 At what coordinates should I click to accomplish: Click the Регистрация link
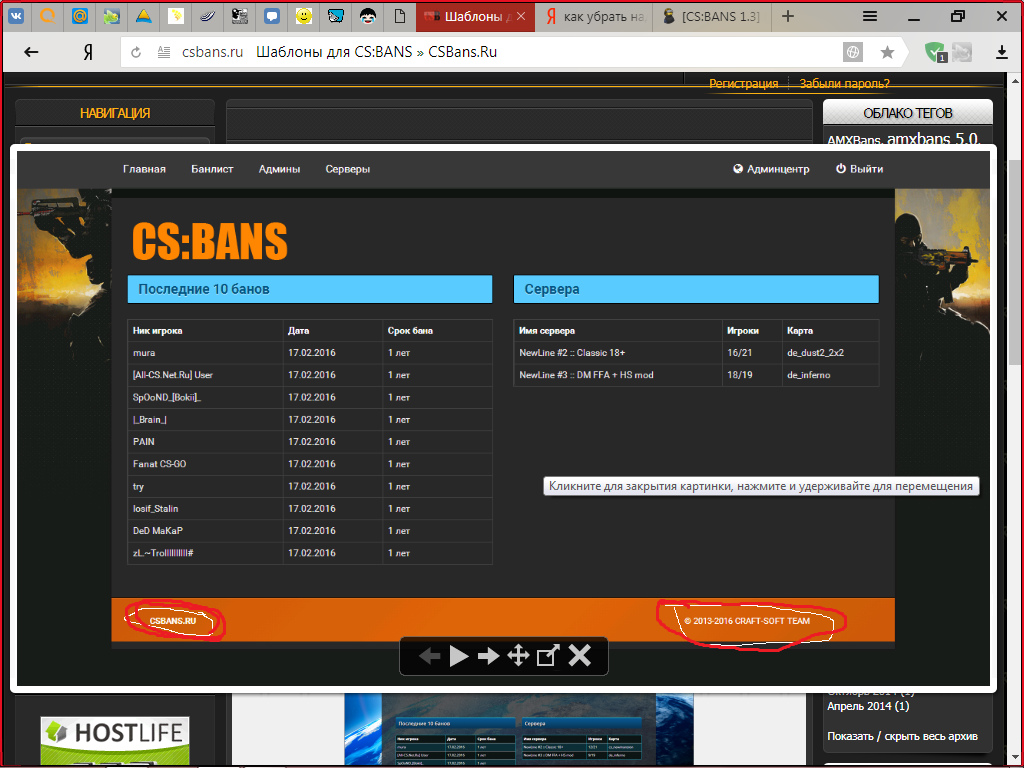pos(743,84)
